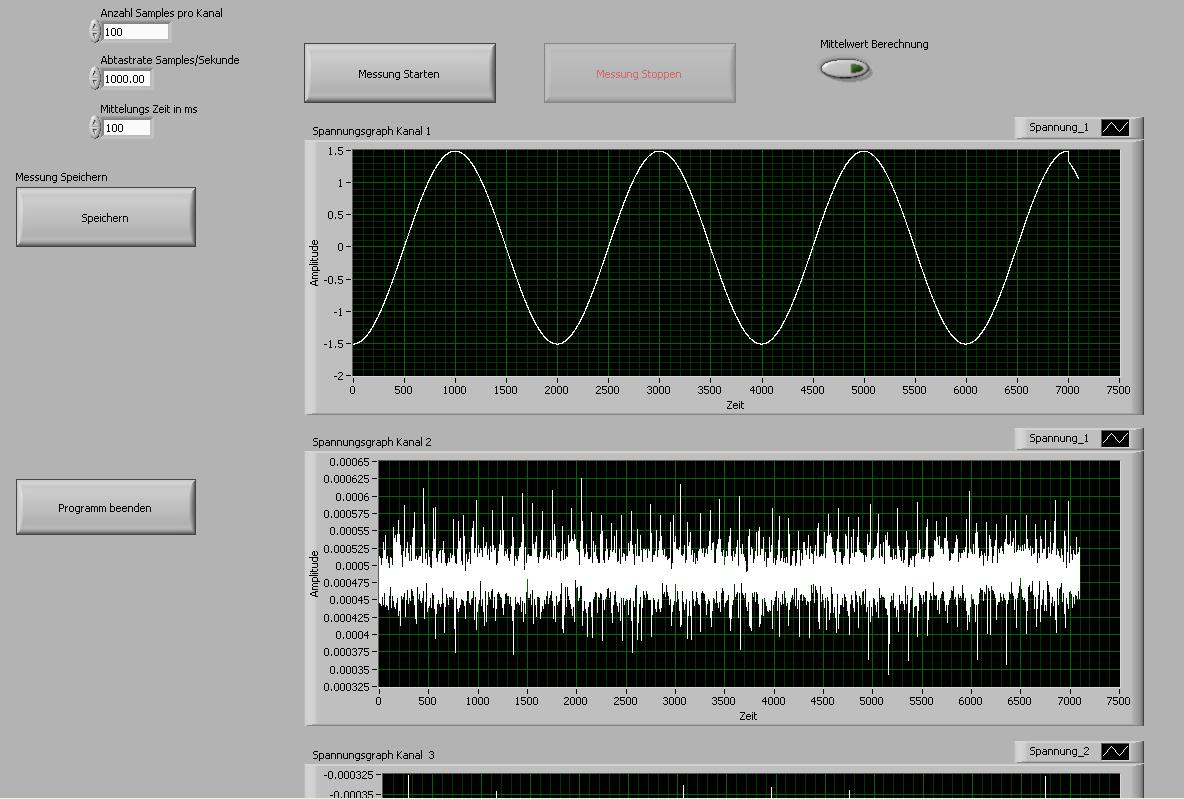Click the Speichern button
Screen dimensions: 1184x799
105,218
